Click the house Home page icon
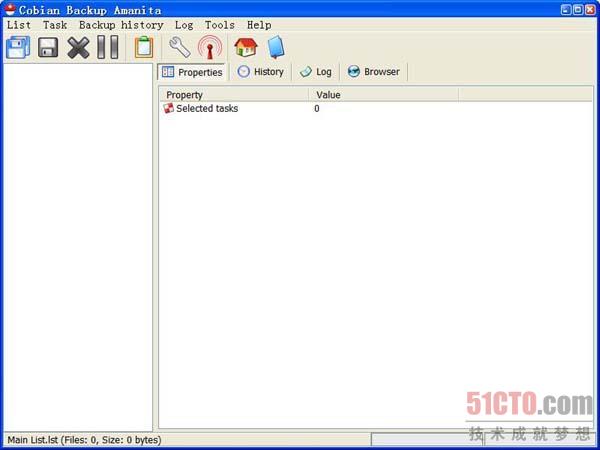 point(246,47)
